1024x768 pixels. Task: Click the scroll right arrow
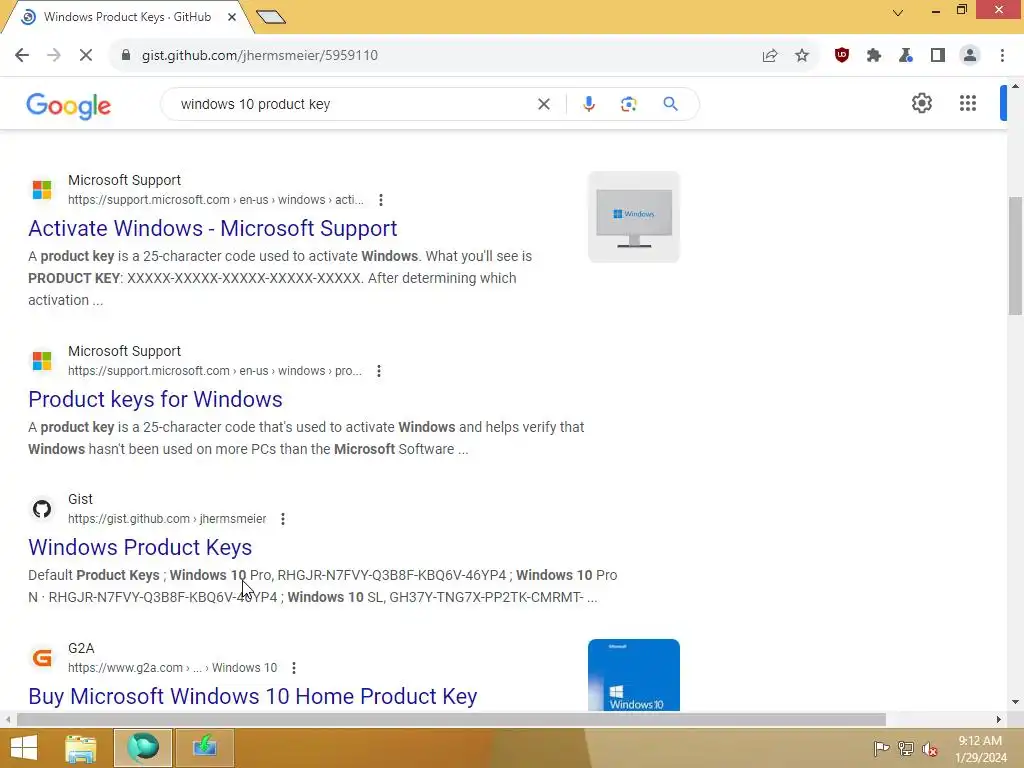tap(999, 720)
